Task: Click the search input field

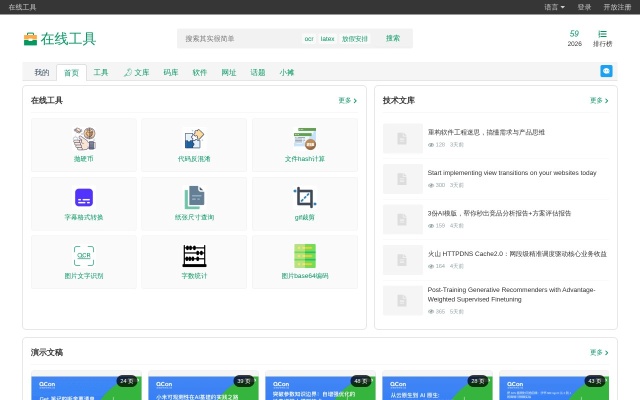Action: (x=240, y=38)
